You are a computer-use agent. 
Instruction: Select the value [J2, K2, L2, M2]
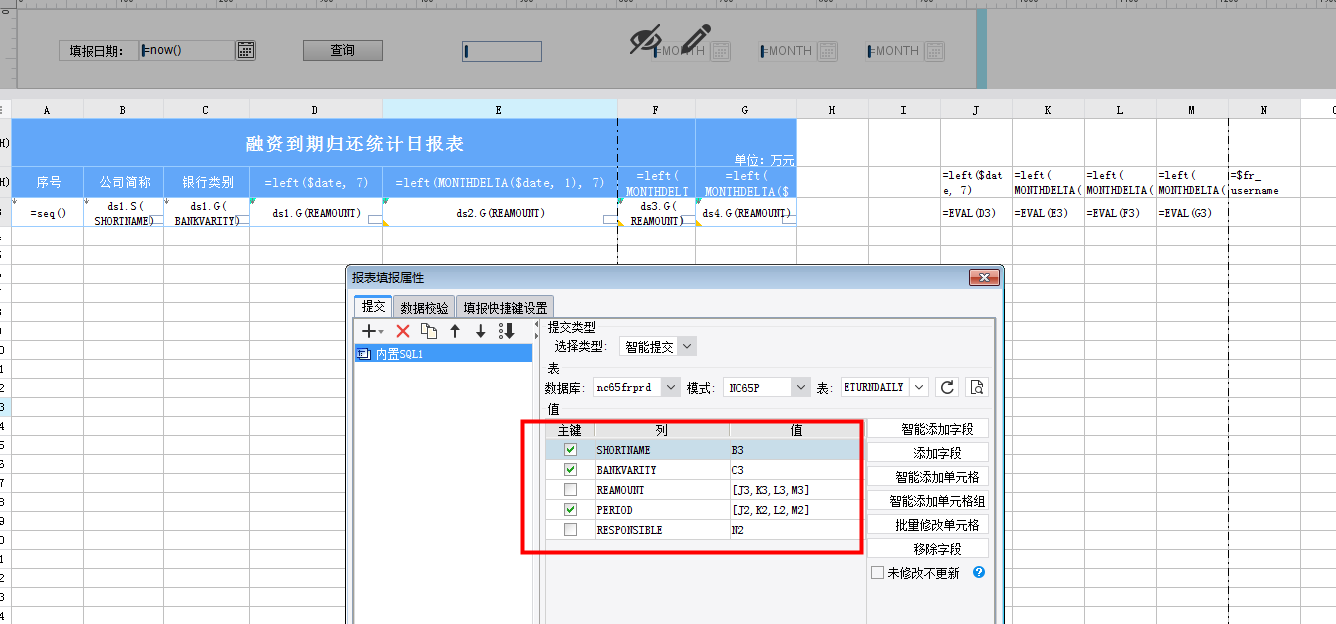click(x=794, y=510)
